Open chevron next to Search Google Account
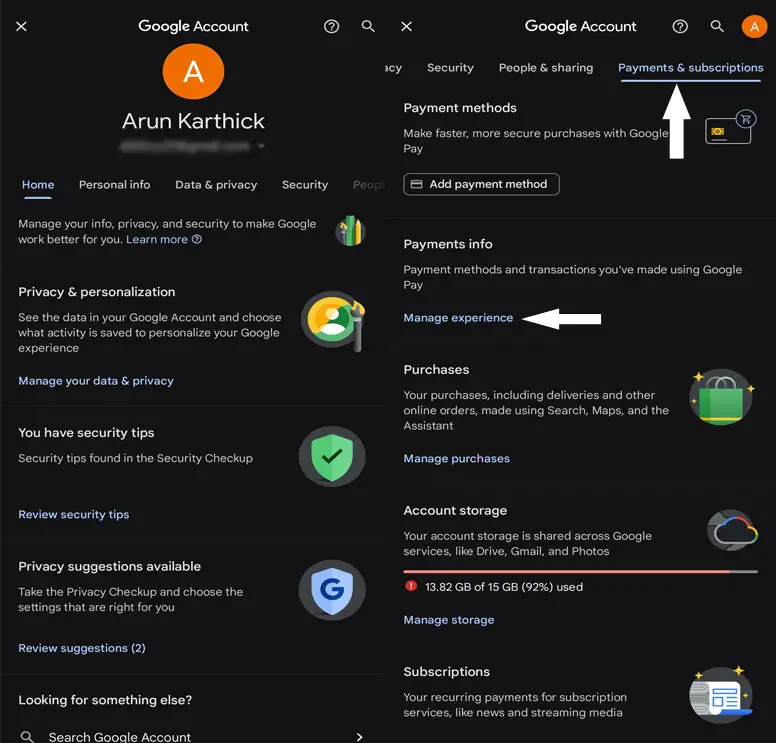 pyautogui.click(x=360, y=737)
